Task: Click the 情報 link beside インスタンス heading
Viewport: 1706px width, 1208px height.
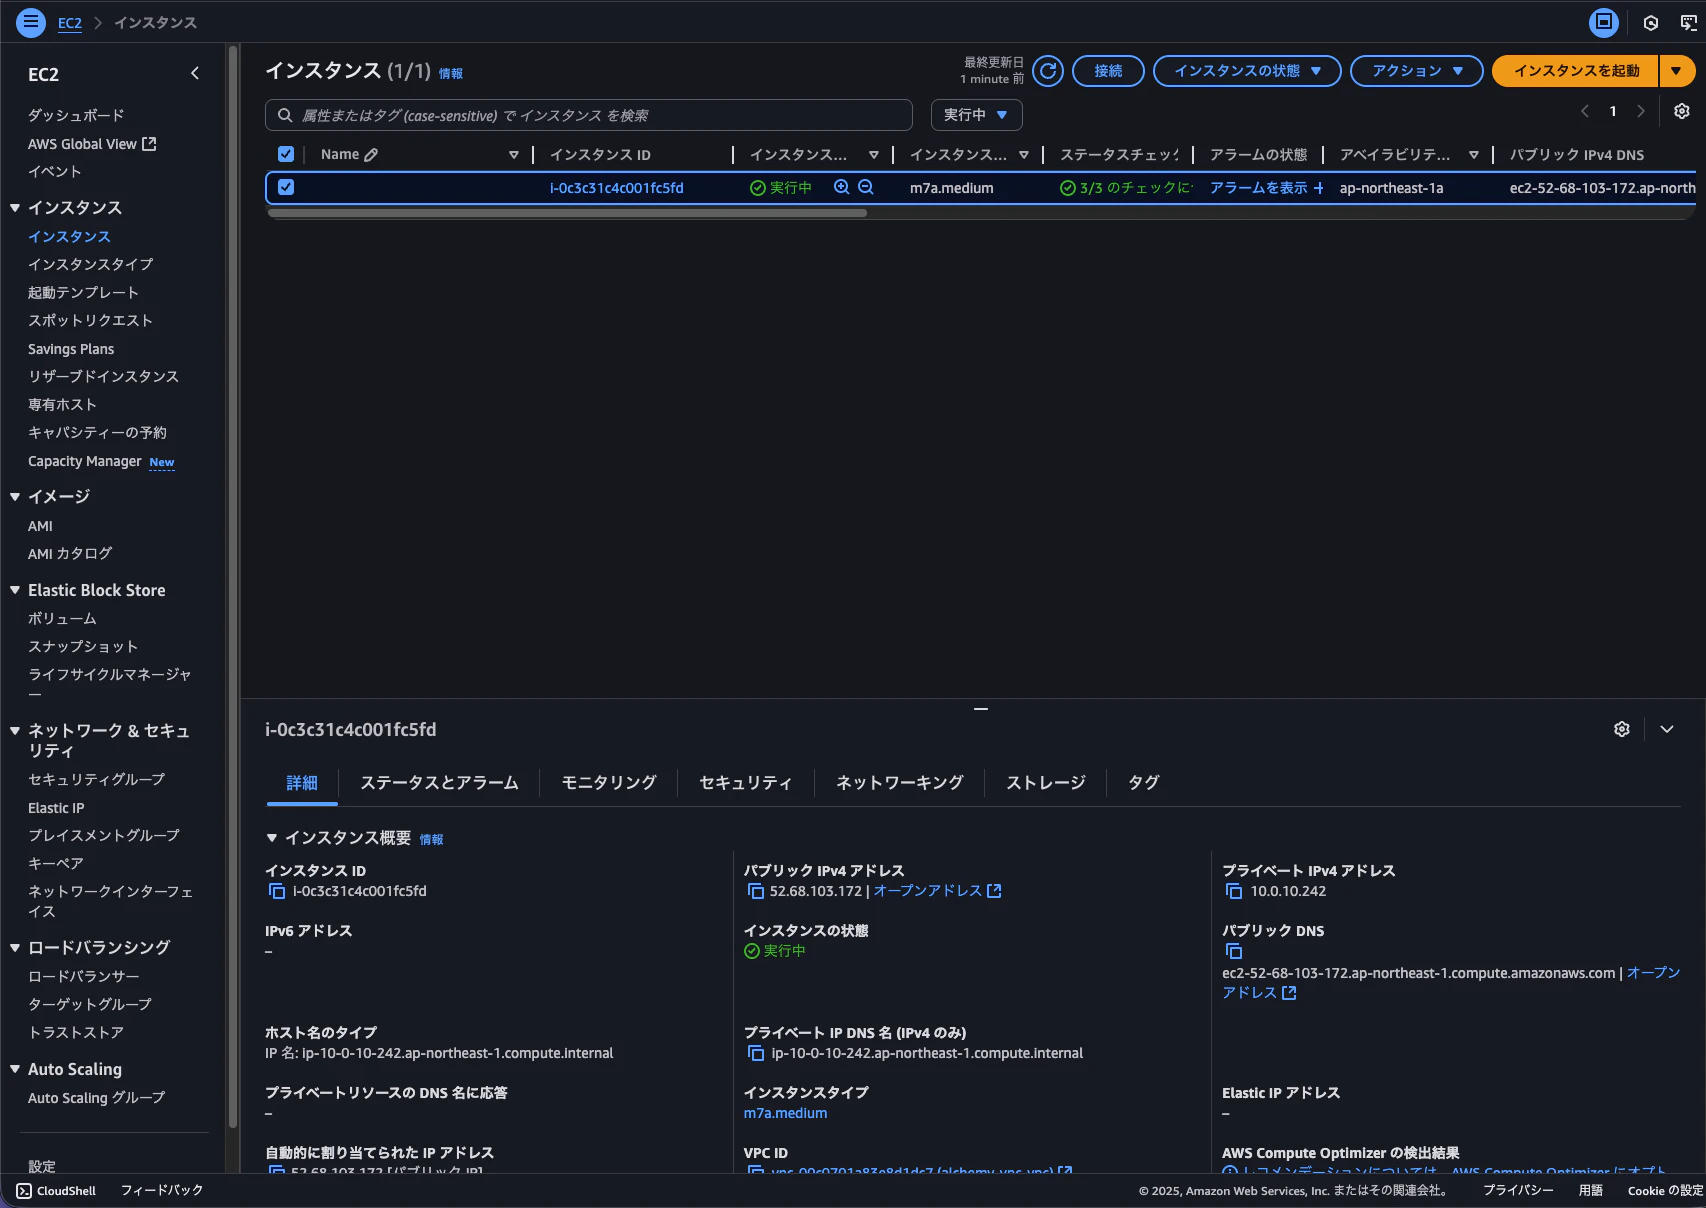Action: (451, 74)
